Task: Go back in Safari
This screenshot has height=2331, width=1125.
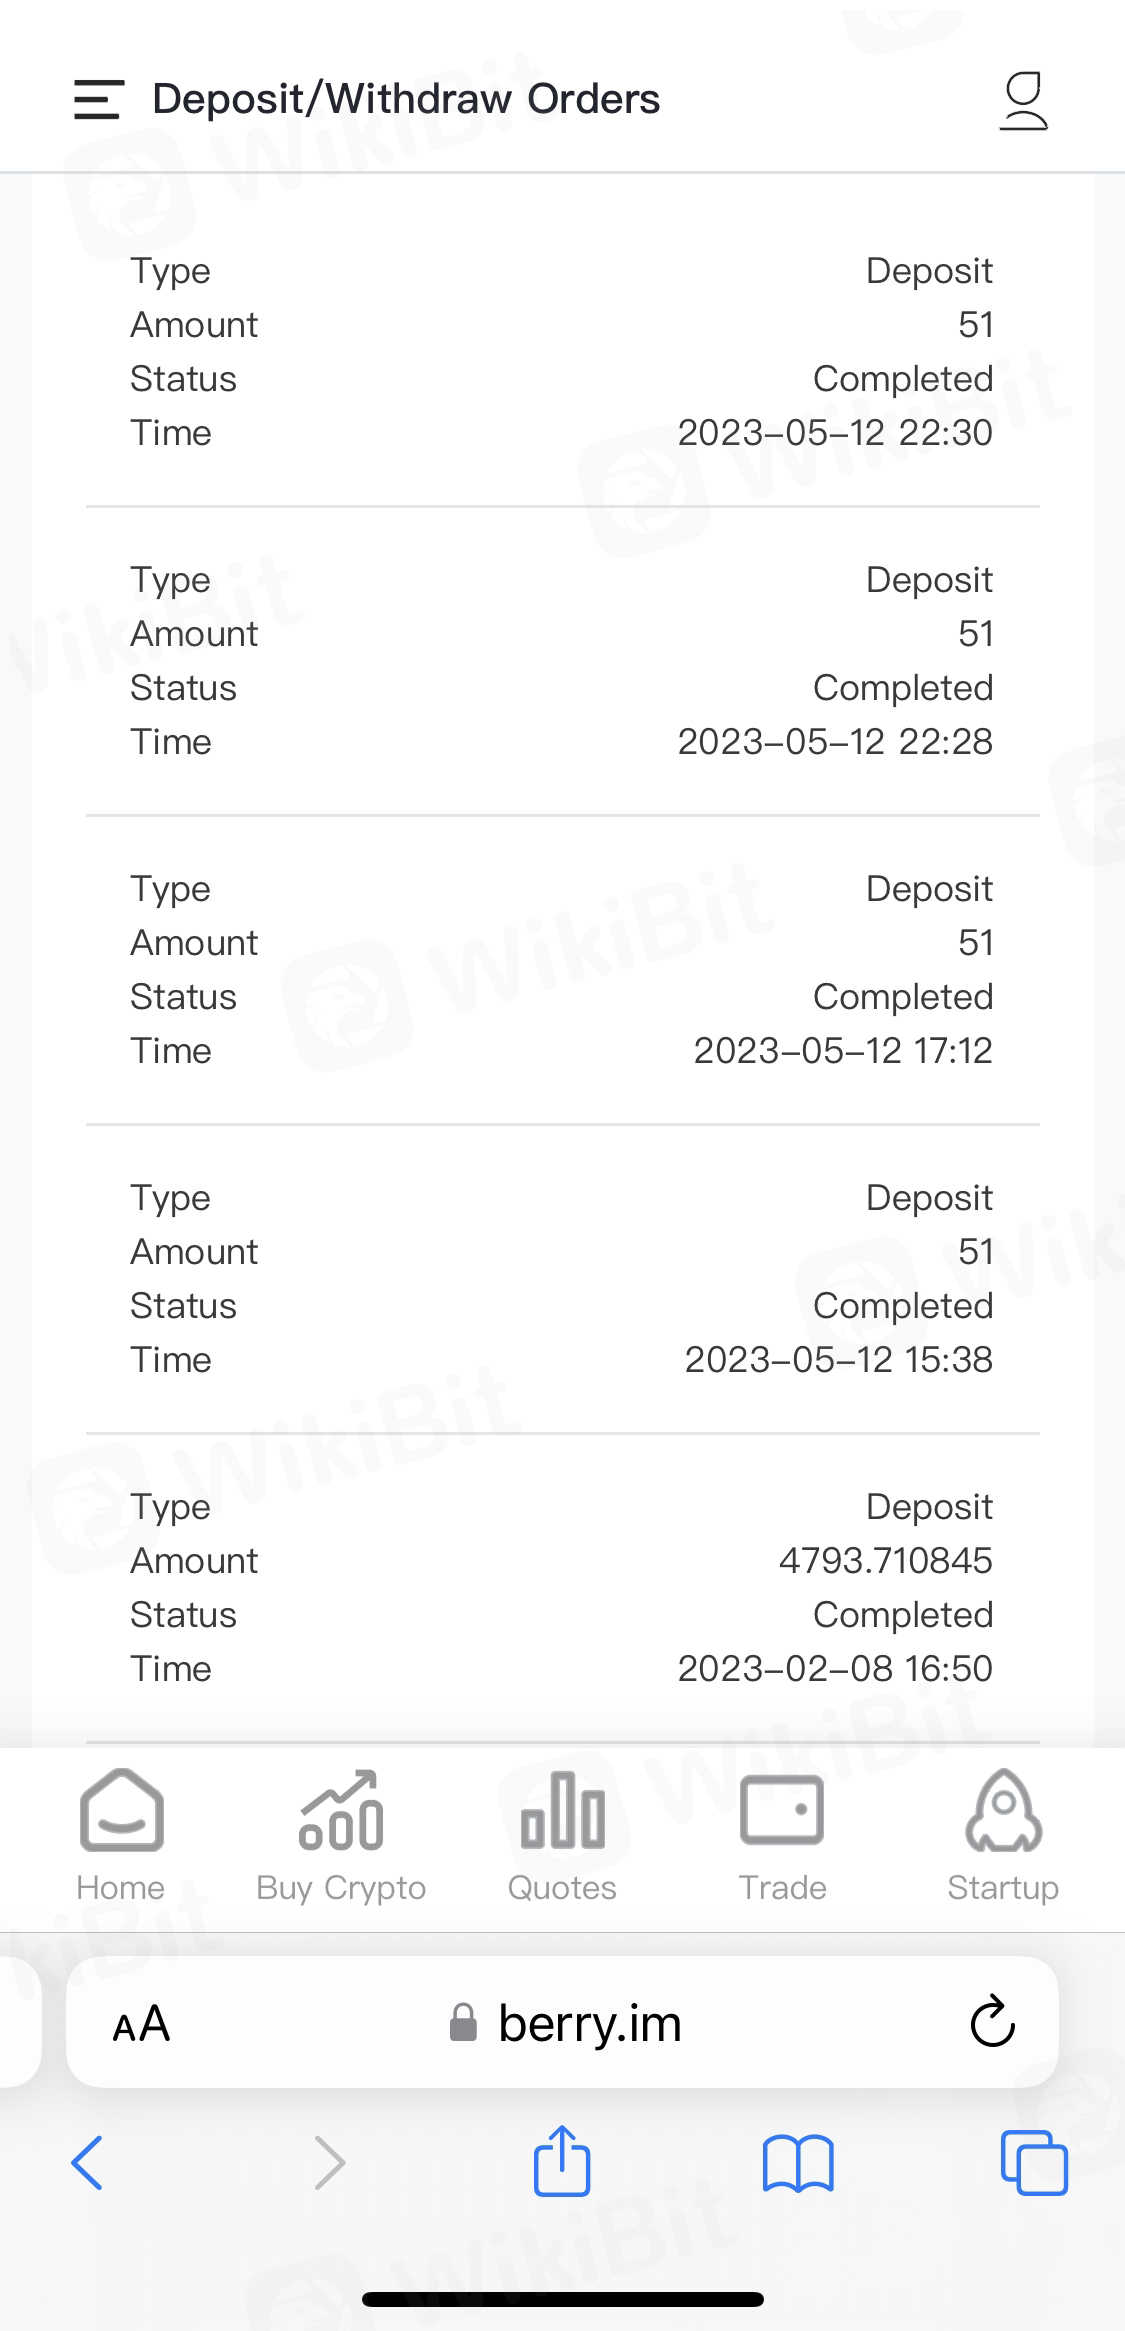Action: click(x=88, y=2162)
